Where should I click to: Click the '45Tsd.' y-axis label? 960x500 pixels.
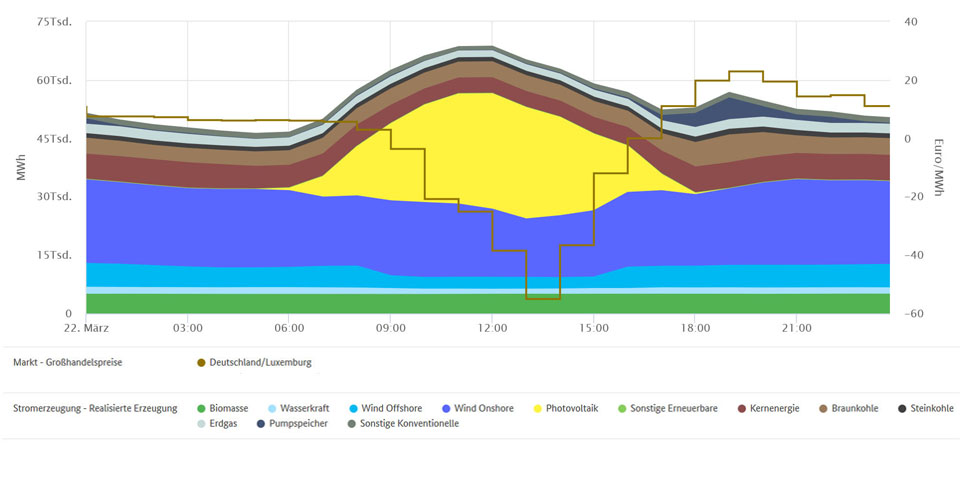(54, 139)
